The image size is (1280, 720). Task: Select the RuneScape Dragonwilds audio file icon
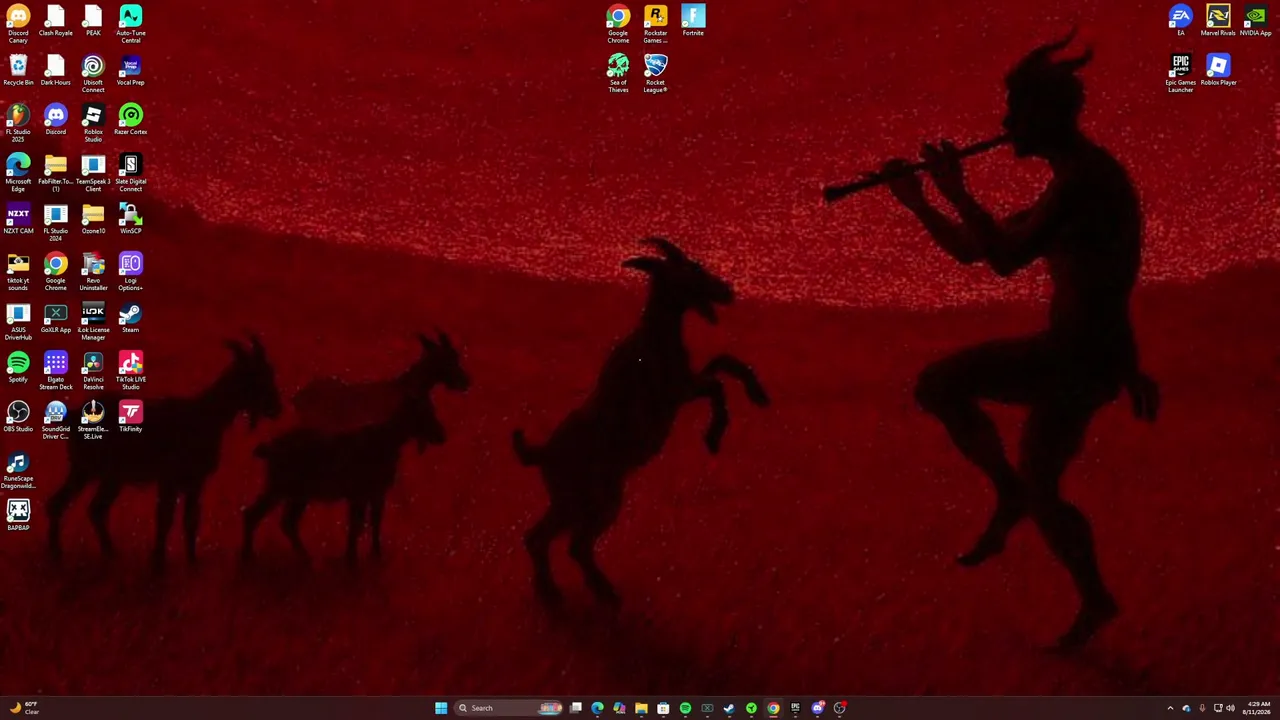click(18, 470)
